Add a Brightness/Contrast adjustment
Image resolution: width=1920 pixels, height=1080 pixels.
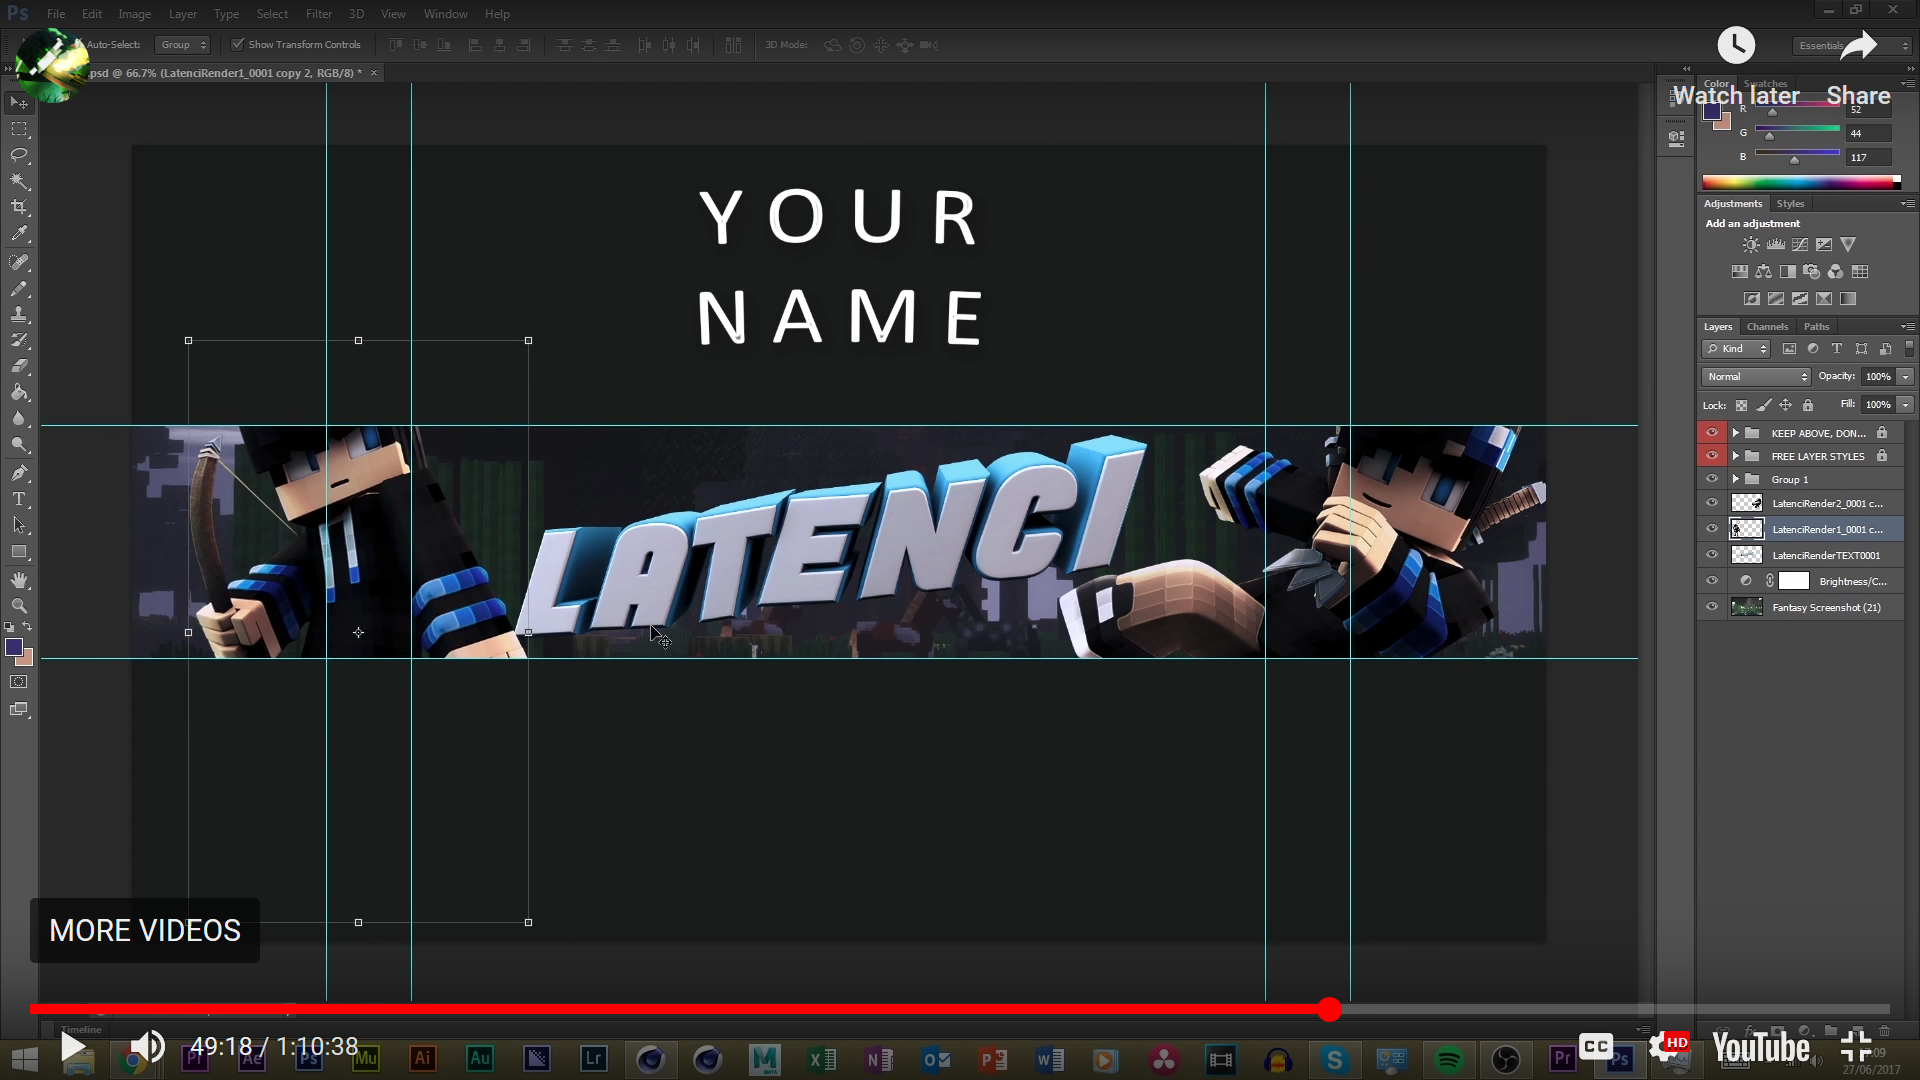[x=1751, y=245]
